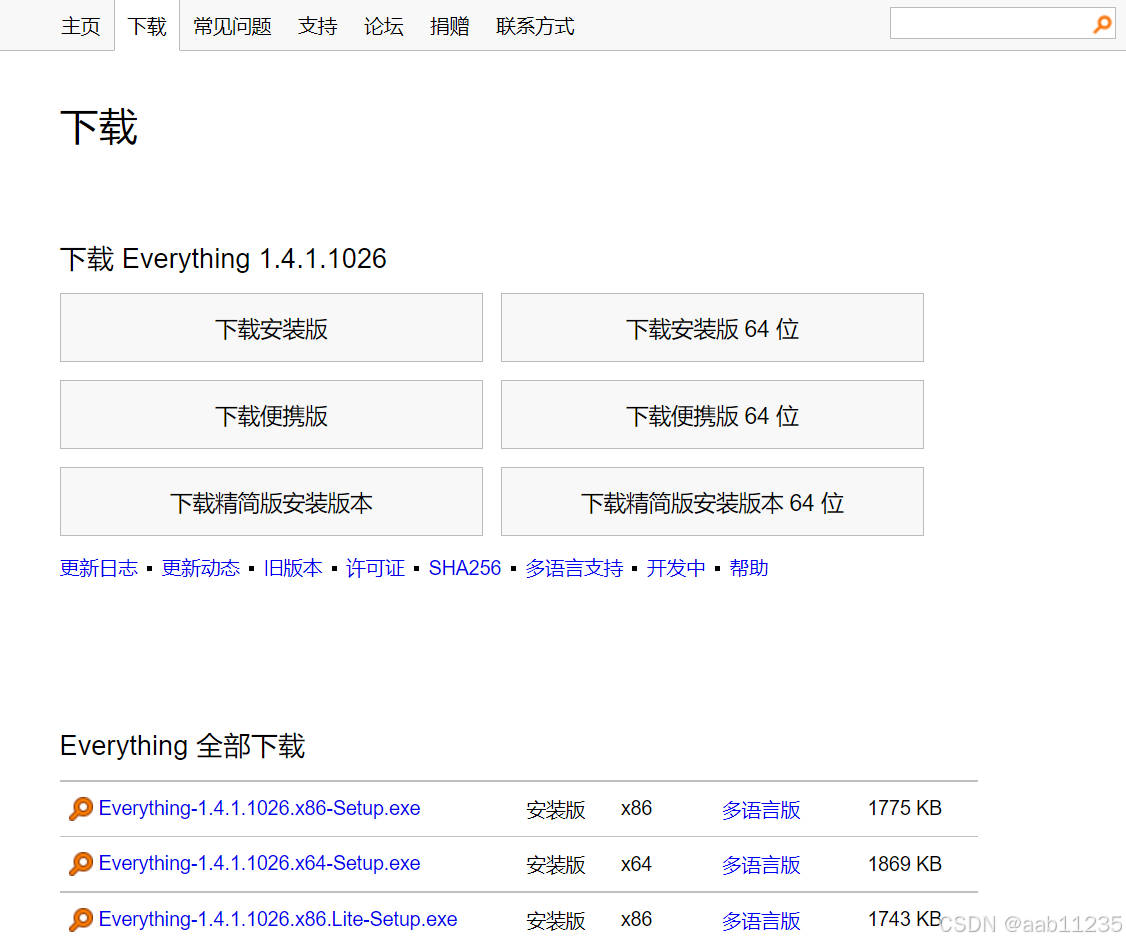Open the SHA256 link
This screenshot has width=1126, height=944.
[x=465, y=568]
